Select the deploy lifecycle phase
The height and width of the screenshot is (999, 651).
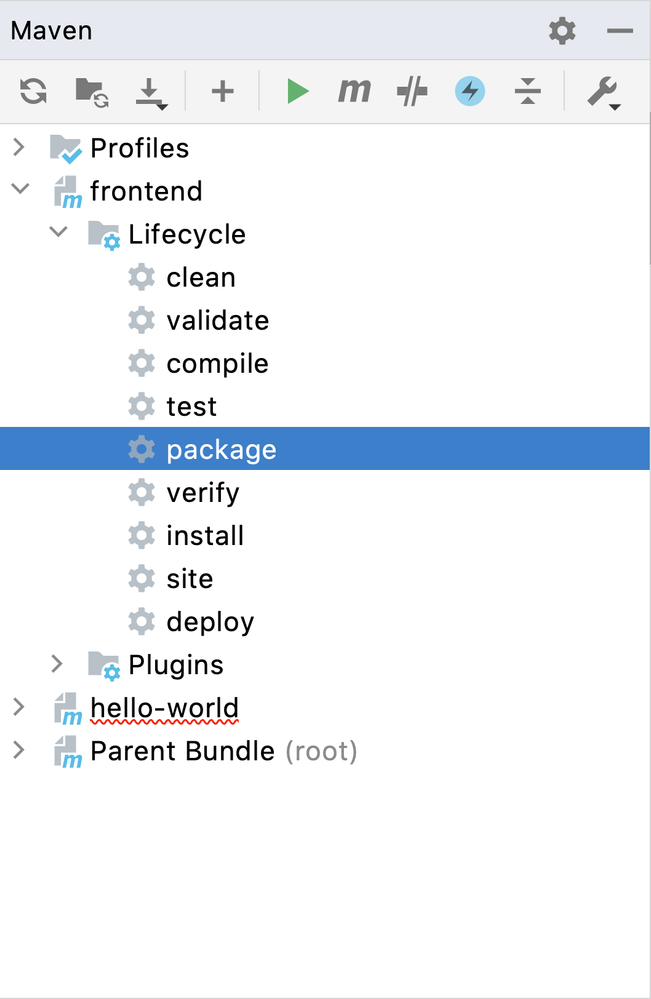pos(210,621)
